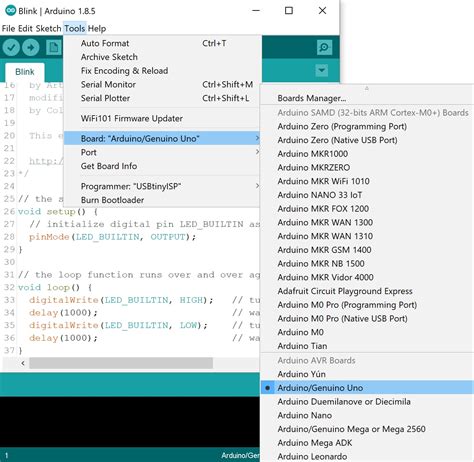This screenshot has width=474, height=462.
Task: Click the pinMode code line 28
Action: [x=112, y=237]
